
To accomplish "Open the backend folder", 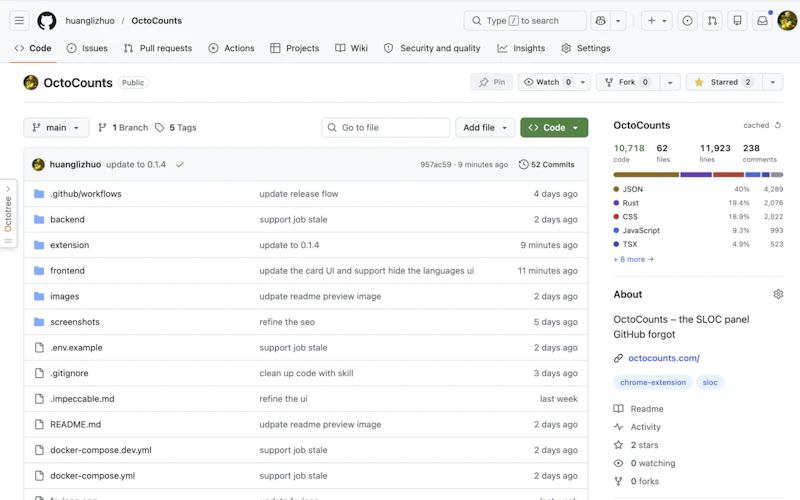I will pyautogui.click(x=67, y=219).
